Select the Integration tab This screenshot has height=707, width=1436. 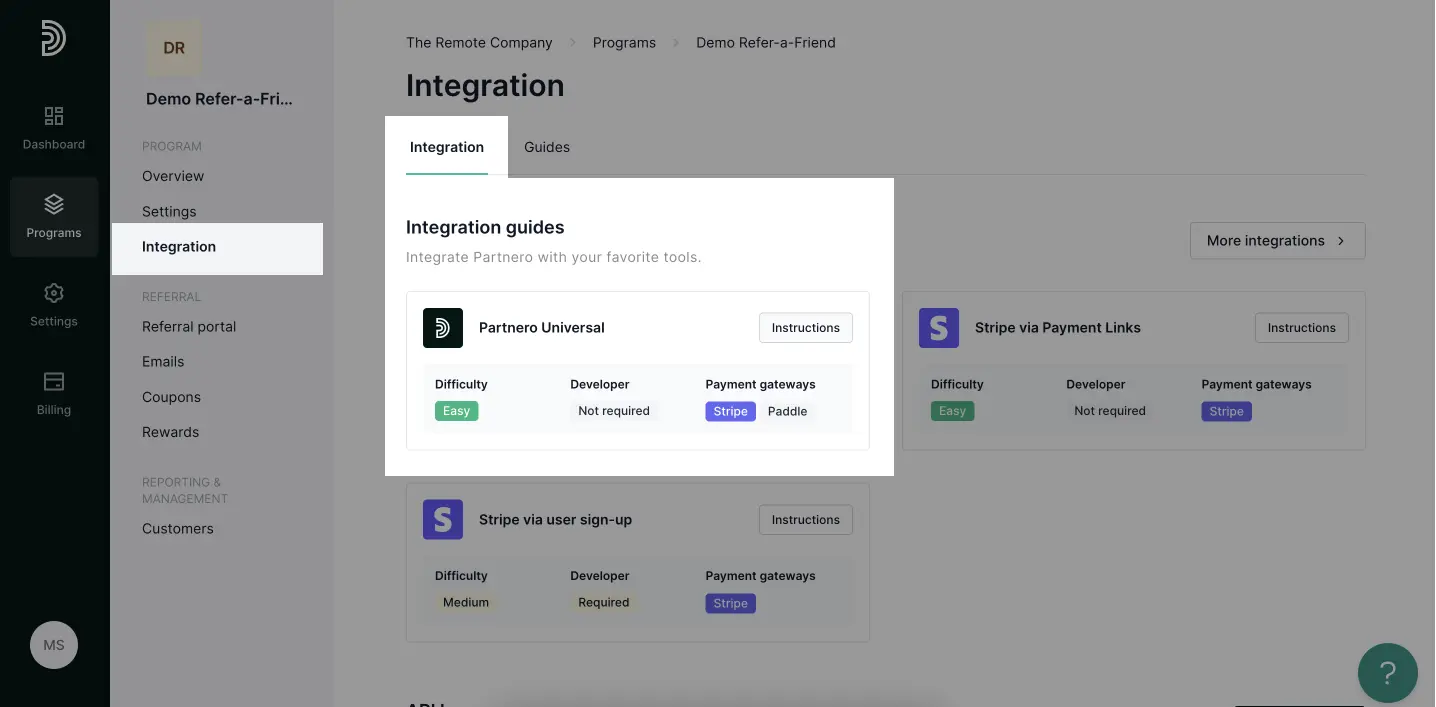[x=447, y=147]
